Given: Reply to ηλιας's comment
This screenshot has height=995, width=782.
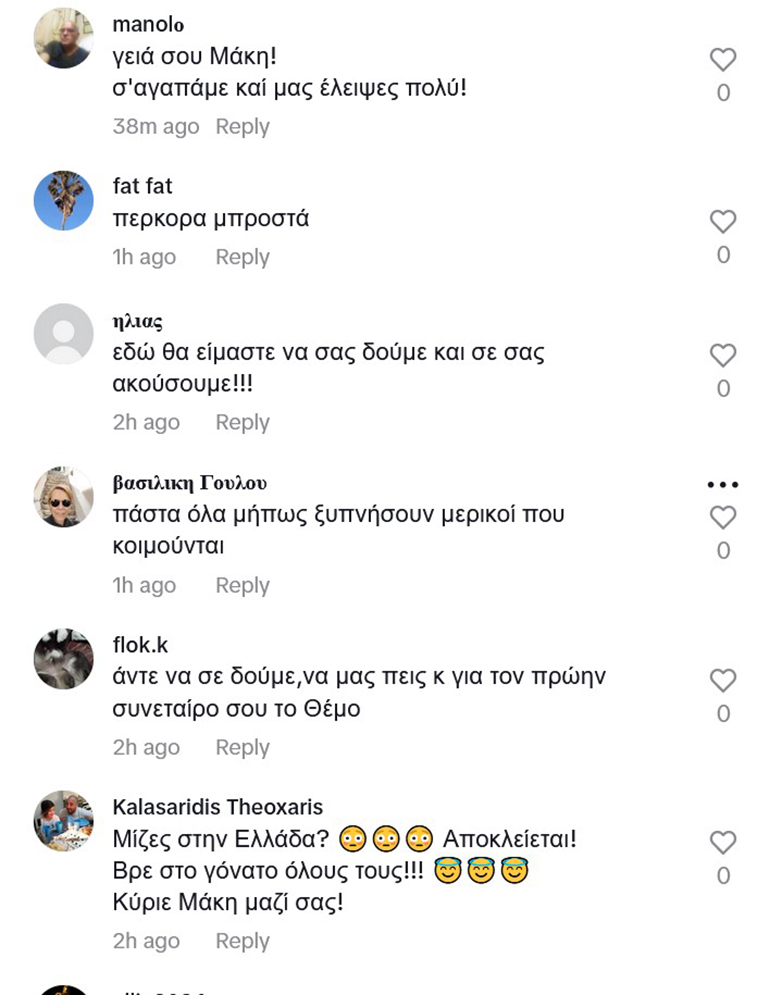Looking at the screenshot, I should 243,422.
